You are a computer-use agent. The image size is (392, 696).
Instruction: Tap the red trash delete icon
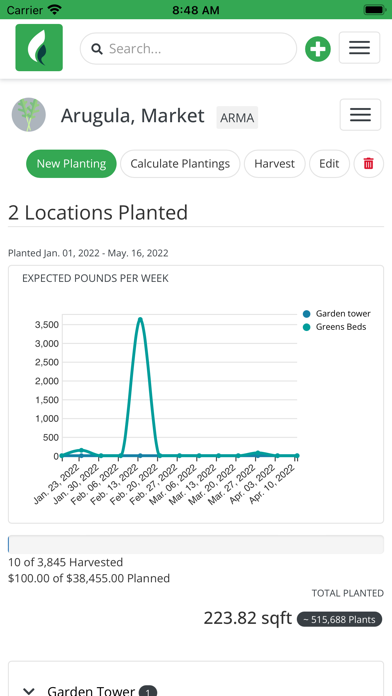368,164
